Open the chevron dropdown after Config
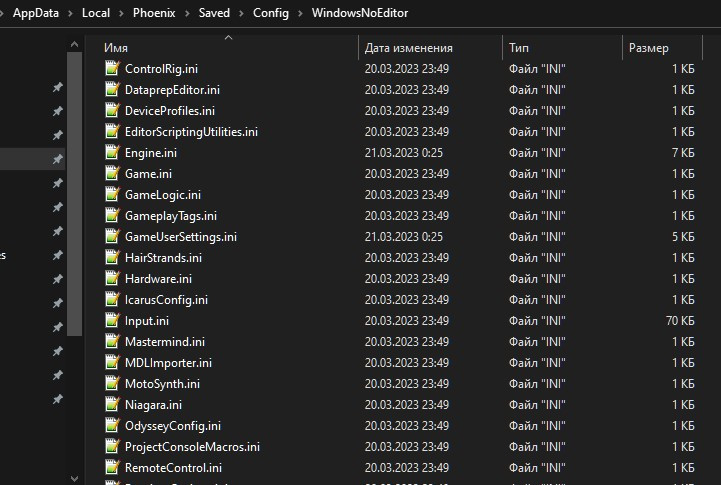The width and height of the screenshot is (721, 485). (x=298, y=14)
